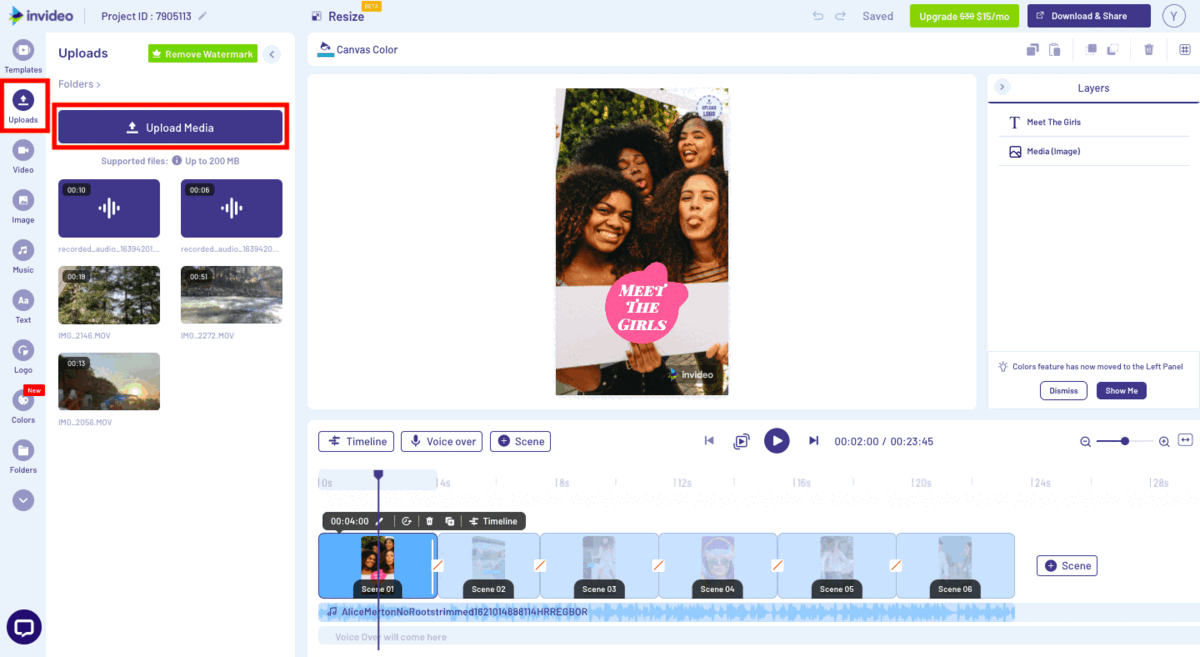Screen dimensions: 1200x657
Task: Switch to the Scene tab
Action: 520,441
